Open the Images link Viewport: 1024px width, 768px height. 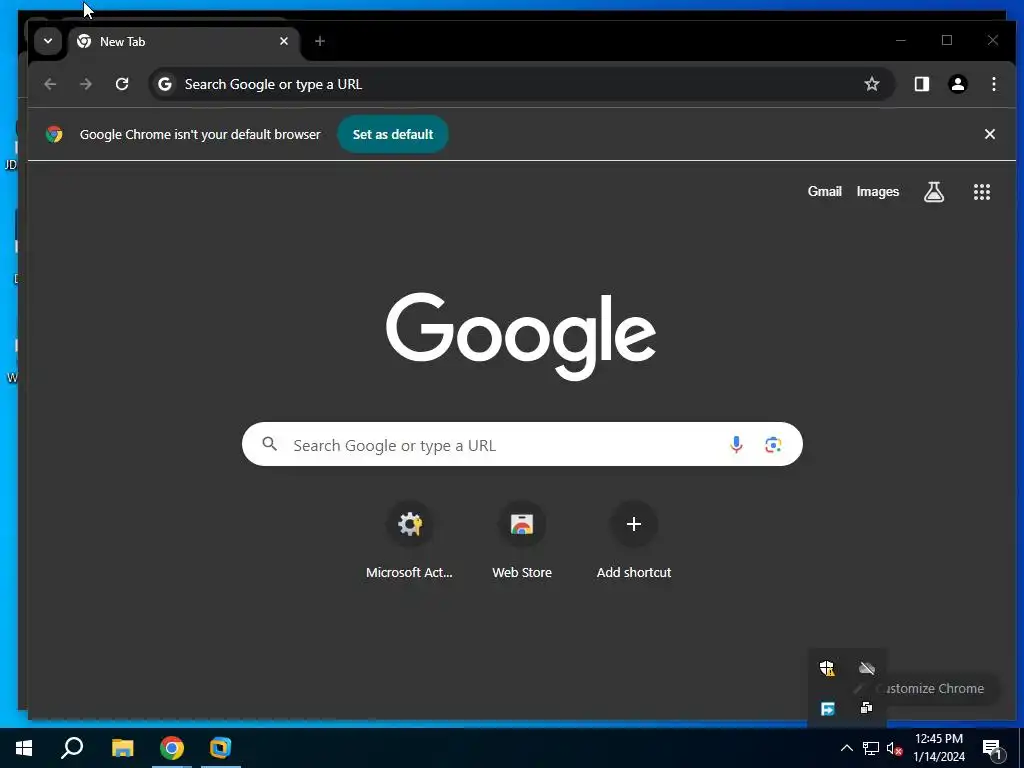tap(878, 192)
